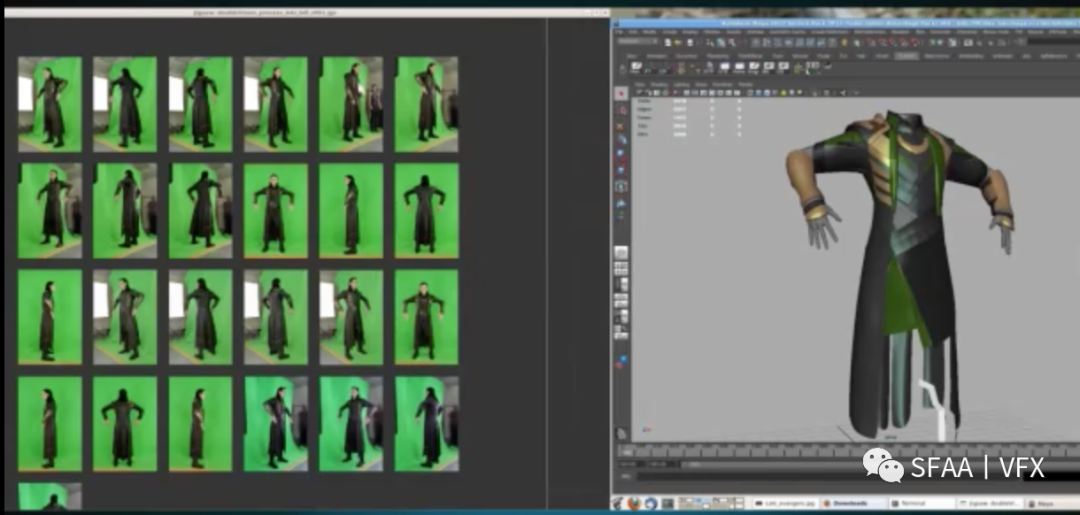Activate the Paint Selection tool in toolbox
This screenshot has width=1080, height=515.
[x=621, y=124]
